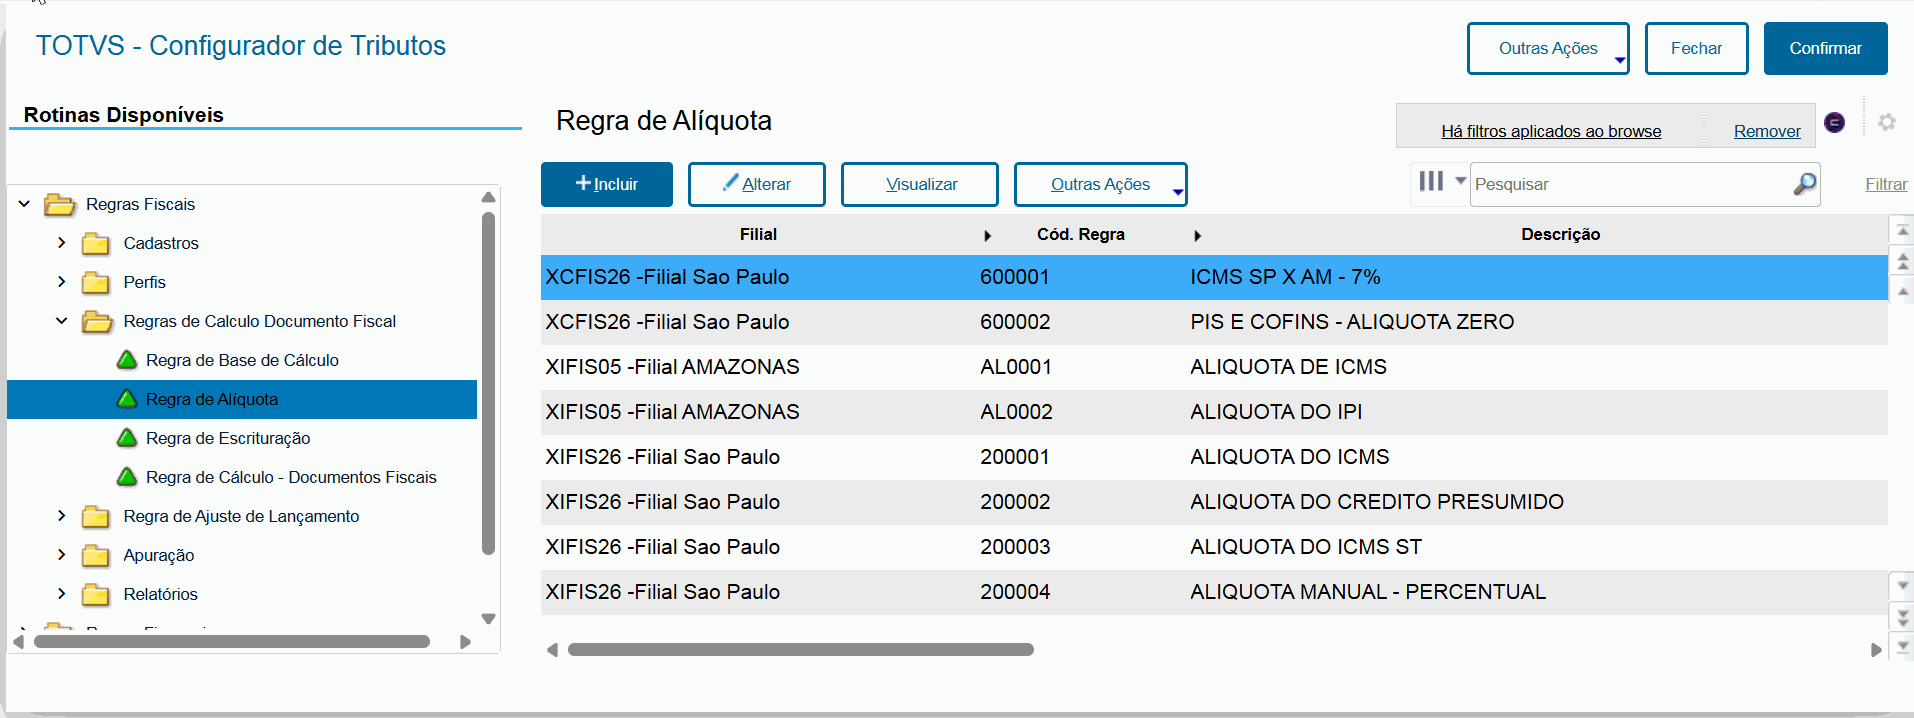Click the Remover filter link
Screen dimensions: 1914x718
click(1766, 131)
